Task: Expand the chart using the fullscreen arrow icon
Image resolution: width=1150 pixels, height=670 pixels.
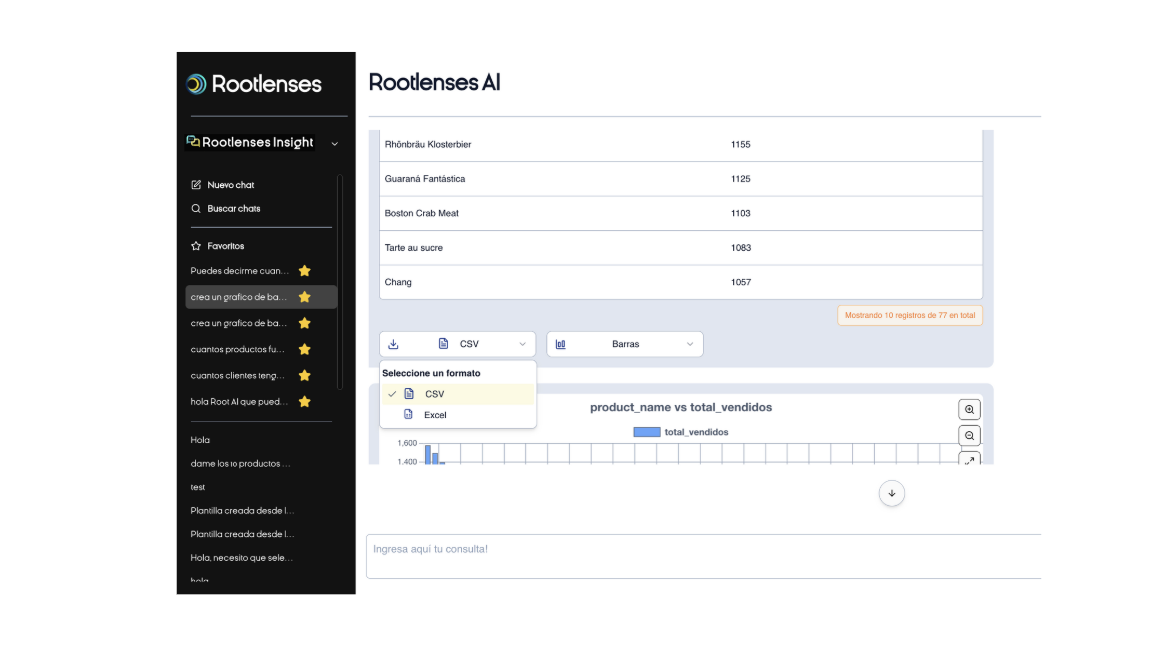Action: [x=969, y=461]
